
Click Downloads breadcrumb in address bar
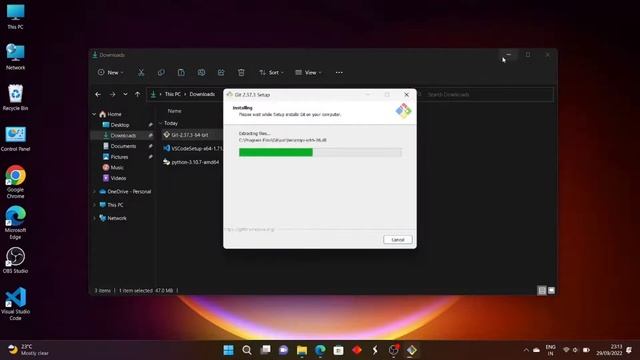(x=202, y=94)
